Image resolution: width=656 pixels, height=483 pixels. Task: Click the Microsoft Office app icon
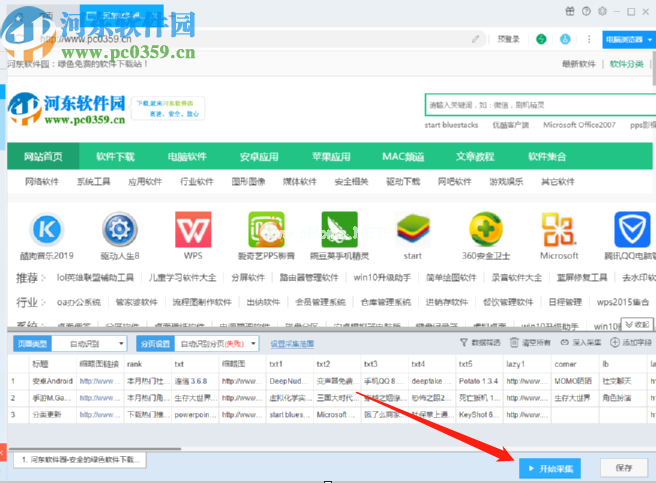(559, 229)
